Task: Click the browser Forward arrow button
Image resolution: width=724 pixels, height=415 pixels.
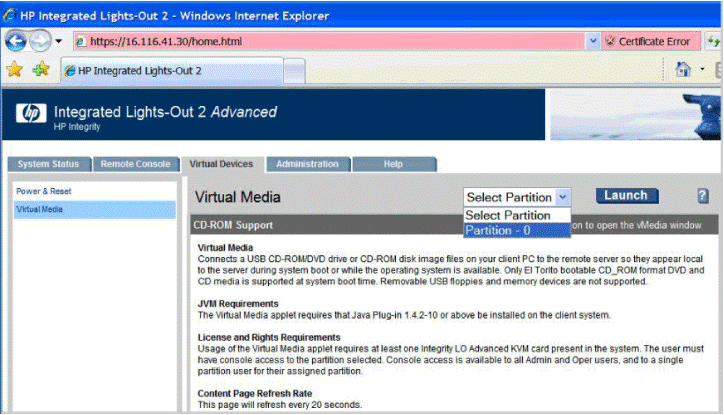Action: (x=40, y=41)
